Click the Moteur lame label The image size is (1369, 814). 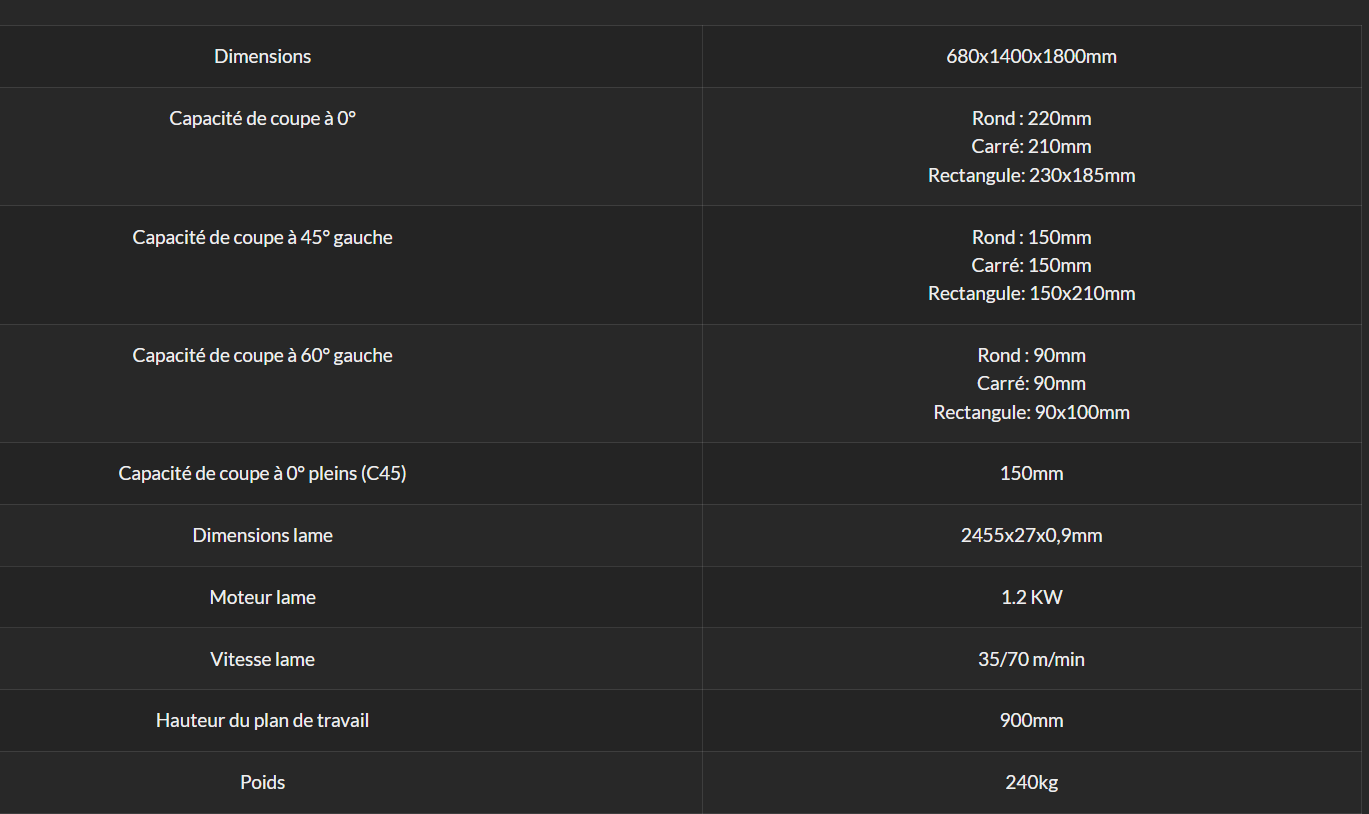pyautogui.click(x=262, y=597)
